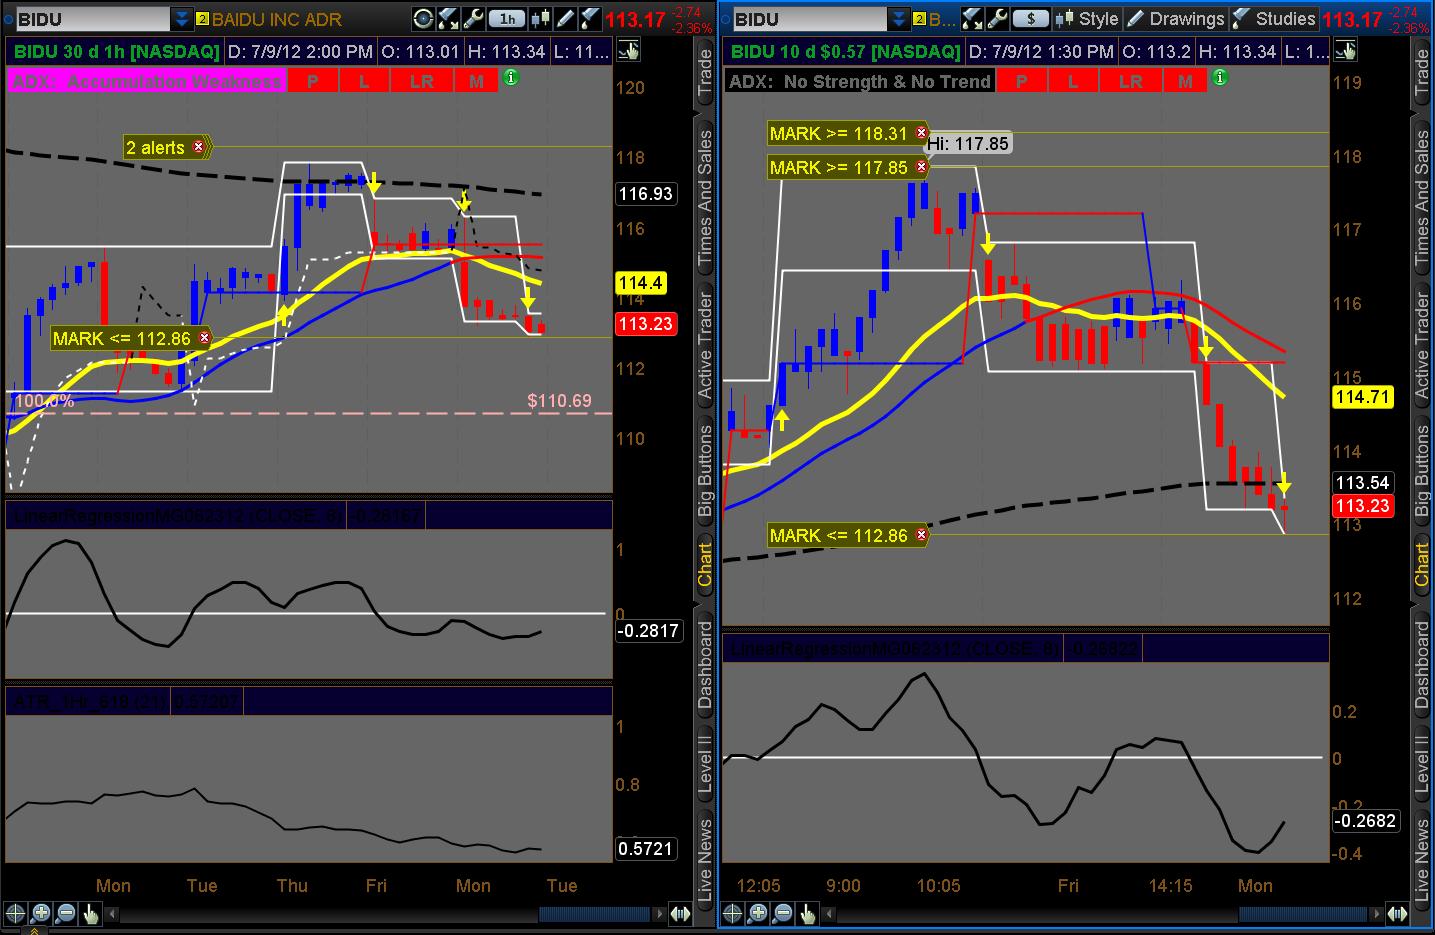Click the 2 alerts label in left chart
Image resolution: width=1435 pixels, height=935 pixels.
tap(155, 147)
